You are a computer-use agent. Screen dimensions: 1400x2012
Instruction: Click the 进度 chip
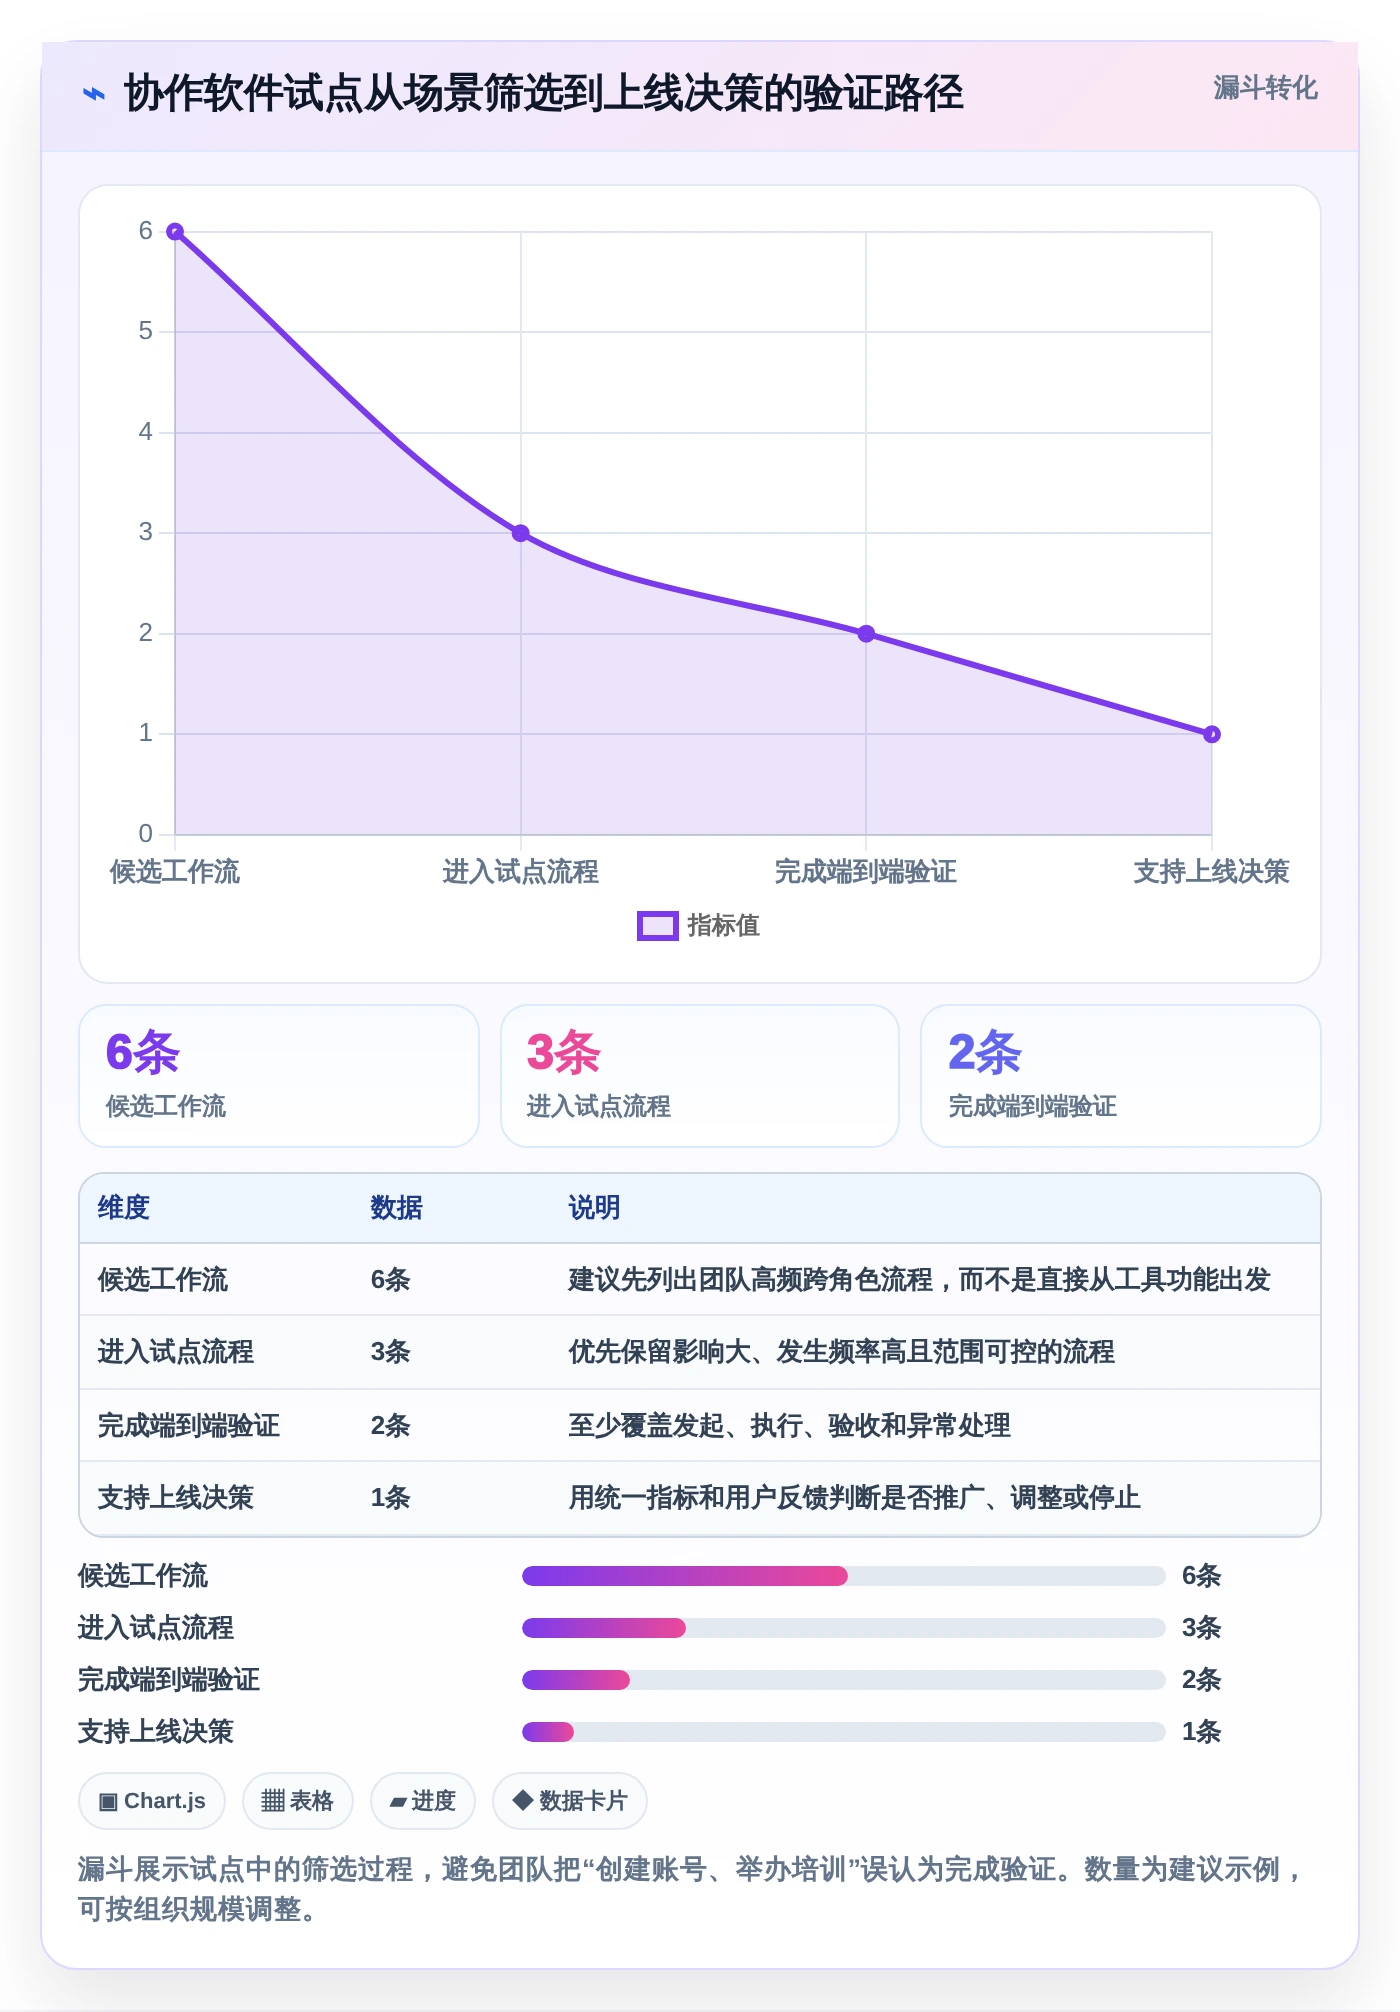coord(423,1801)
